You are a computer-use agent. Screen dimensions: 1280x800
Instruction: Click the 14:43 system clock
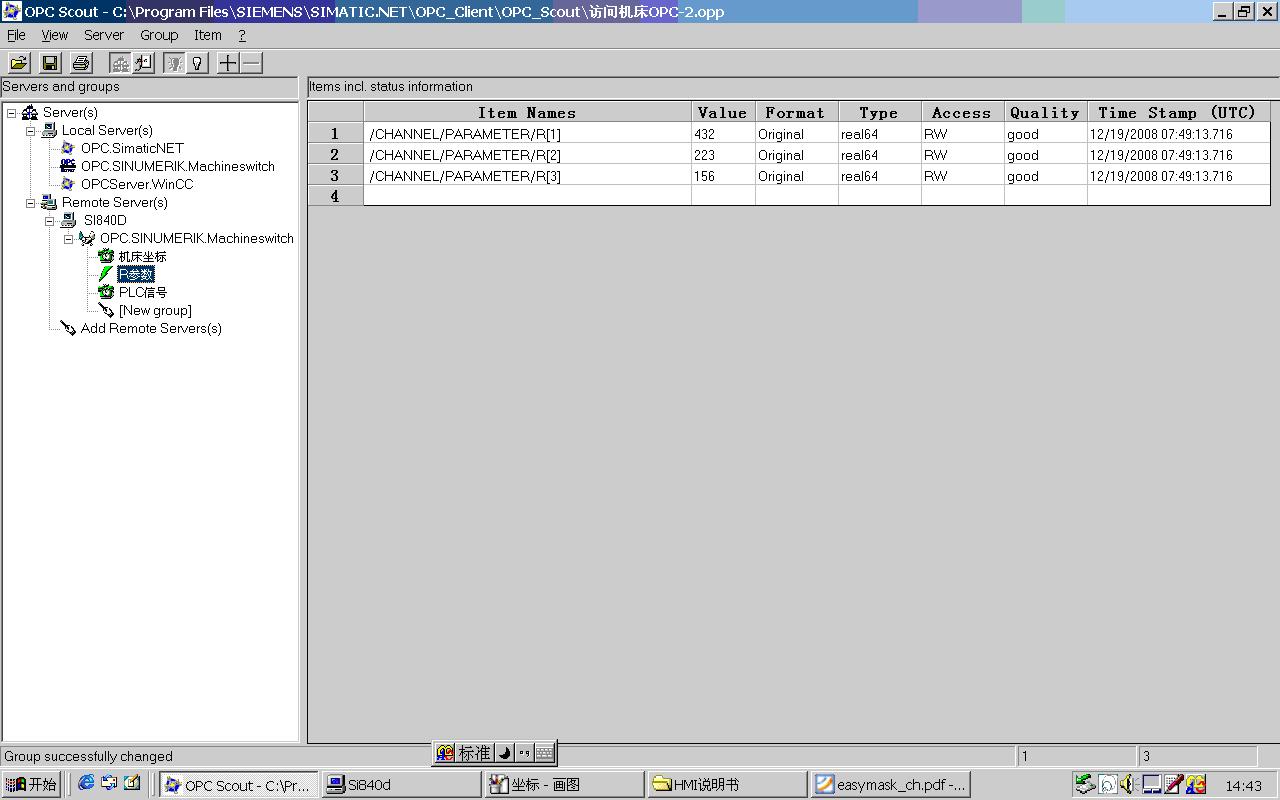click(x=1243, y=786)
